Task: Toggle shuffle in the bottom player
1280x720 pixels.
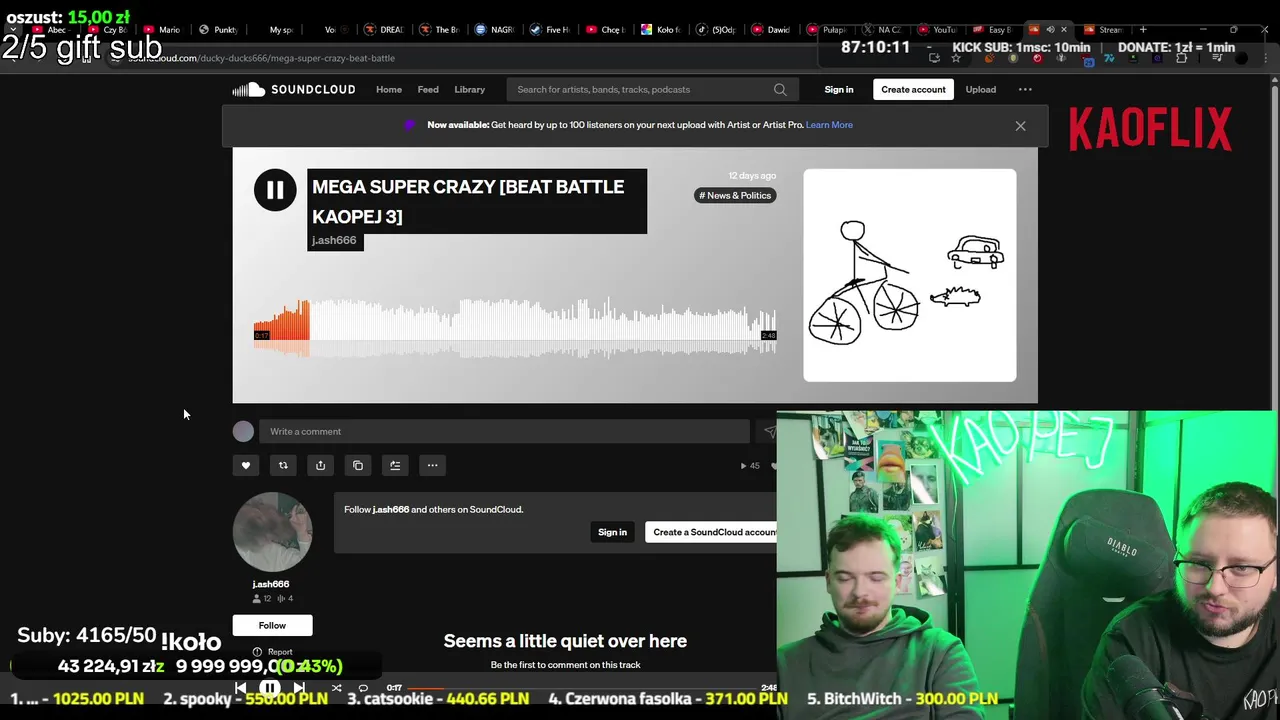Action: (x=336, y=688)
